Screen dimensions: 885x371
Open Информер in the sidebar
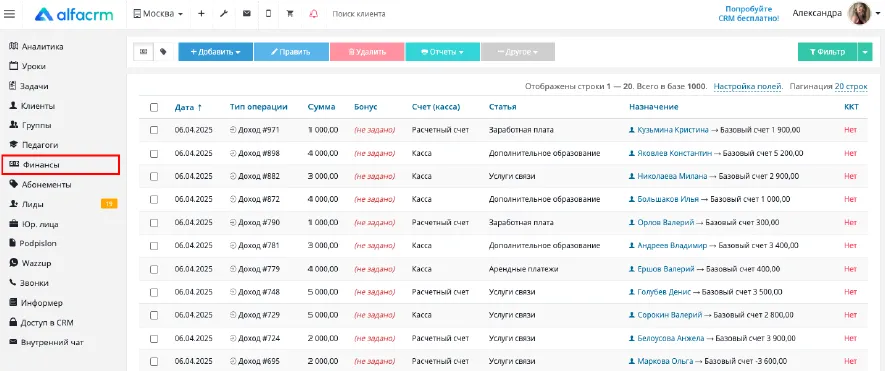[x=36, y=303]
